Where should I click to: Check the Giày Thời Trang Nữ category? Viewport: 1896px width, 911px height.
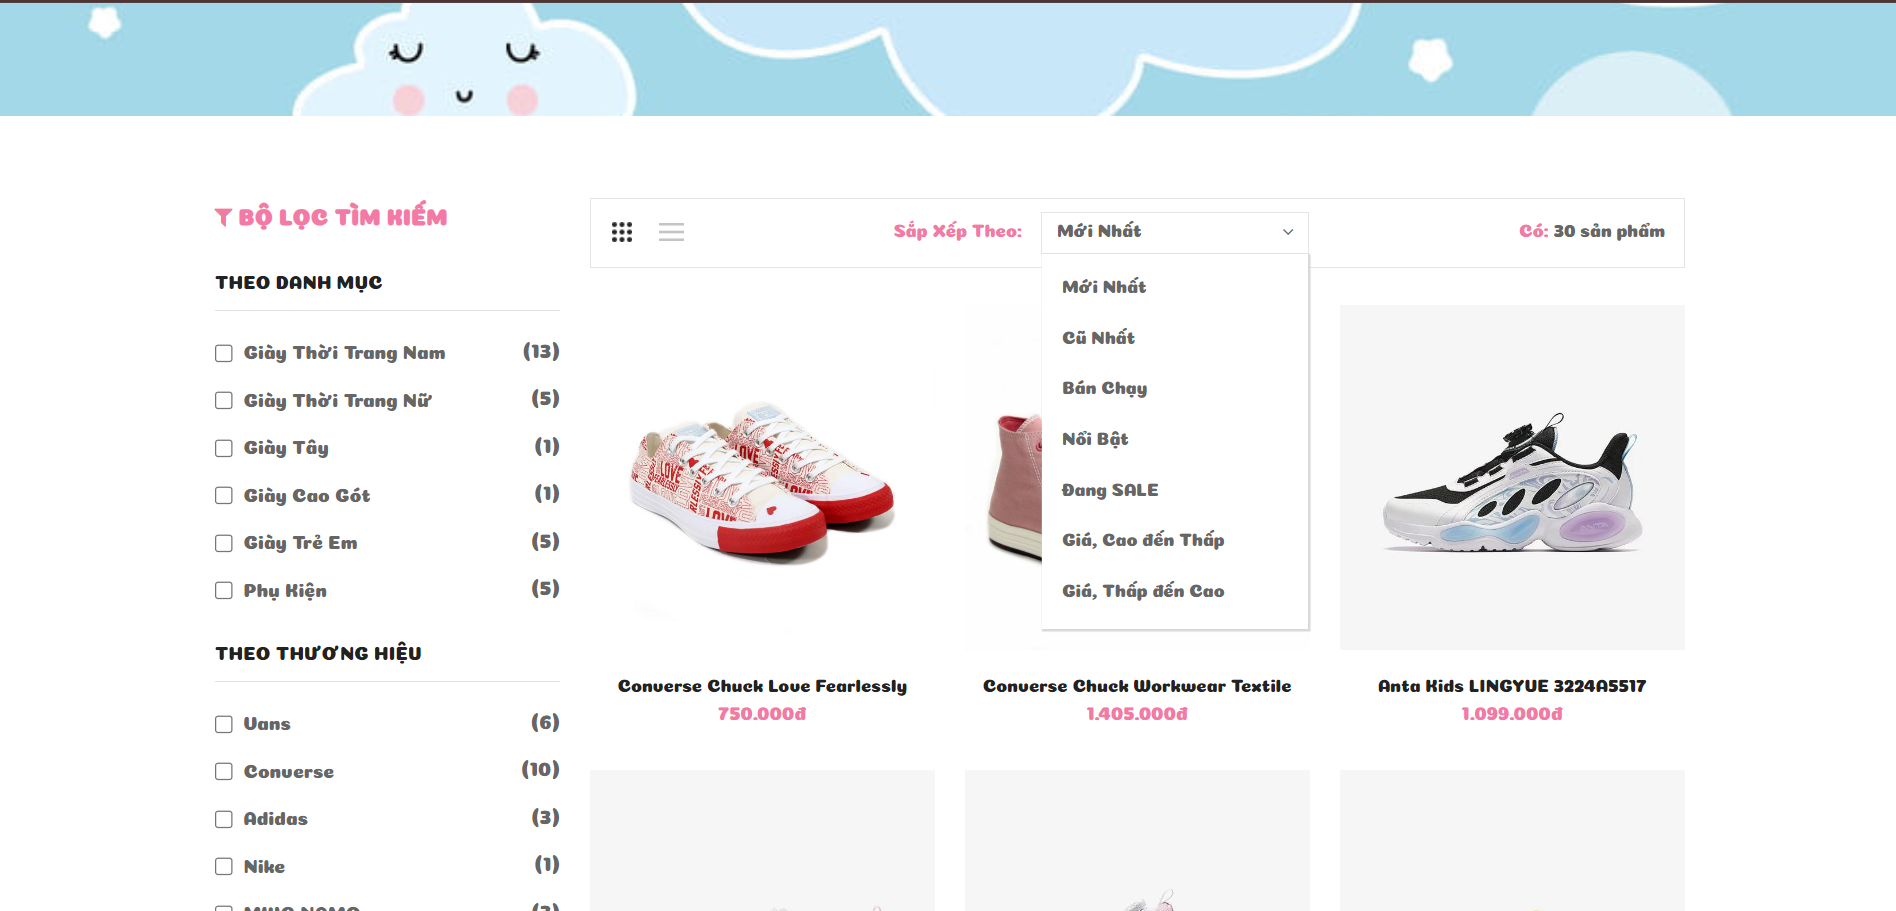pyautogui.click(x=224, y=401)
